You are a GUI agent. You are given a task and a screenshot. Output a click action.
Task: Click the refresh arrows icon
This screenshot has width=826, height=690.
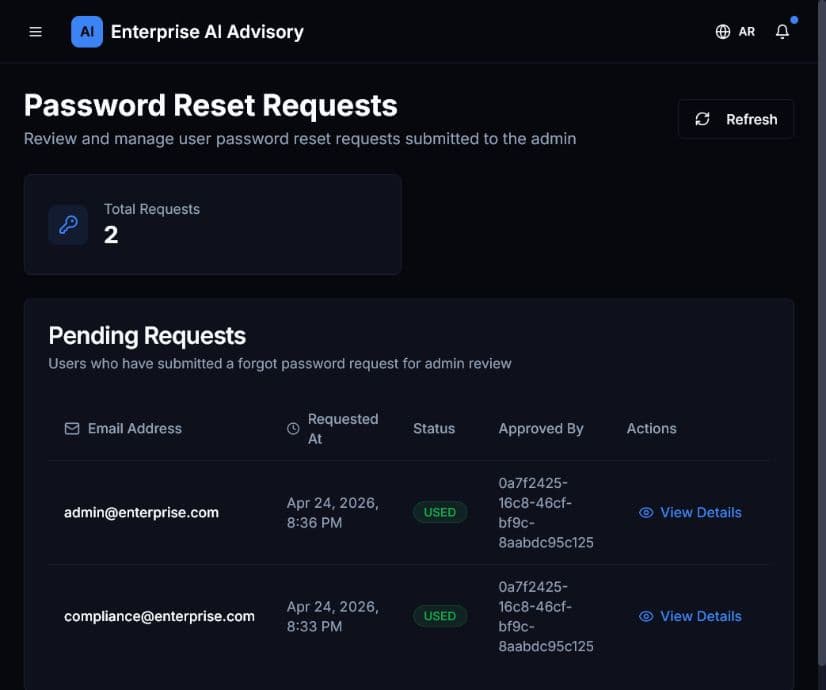tap(702, 119)
